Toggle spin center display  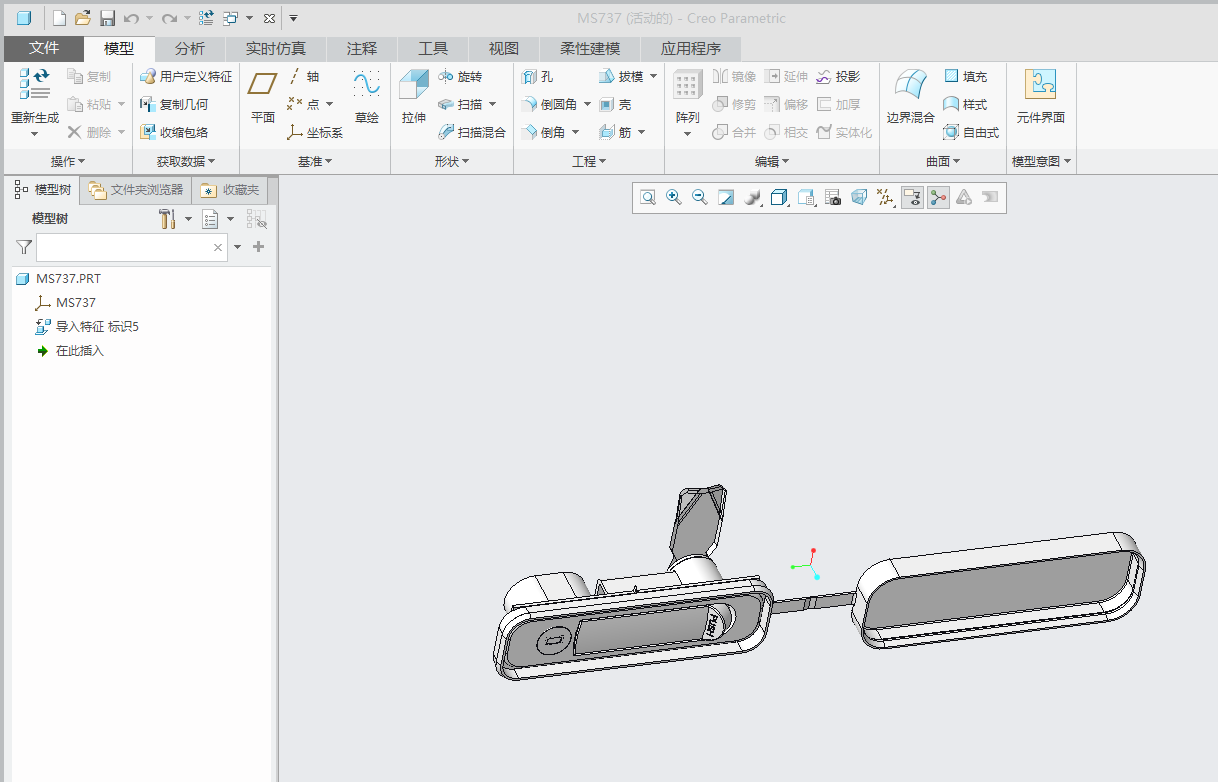[937, 198]
